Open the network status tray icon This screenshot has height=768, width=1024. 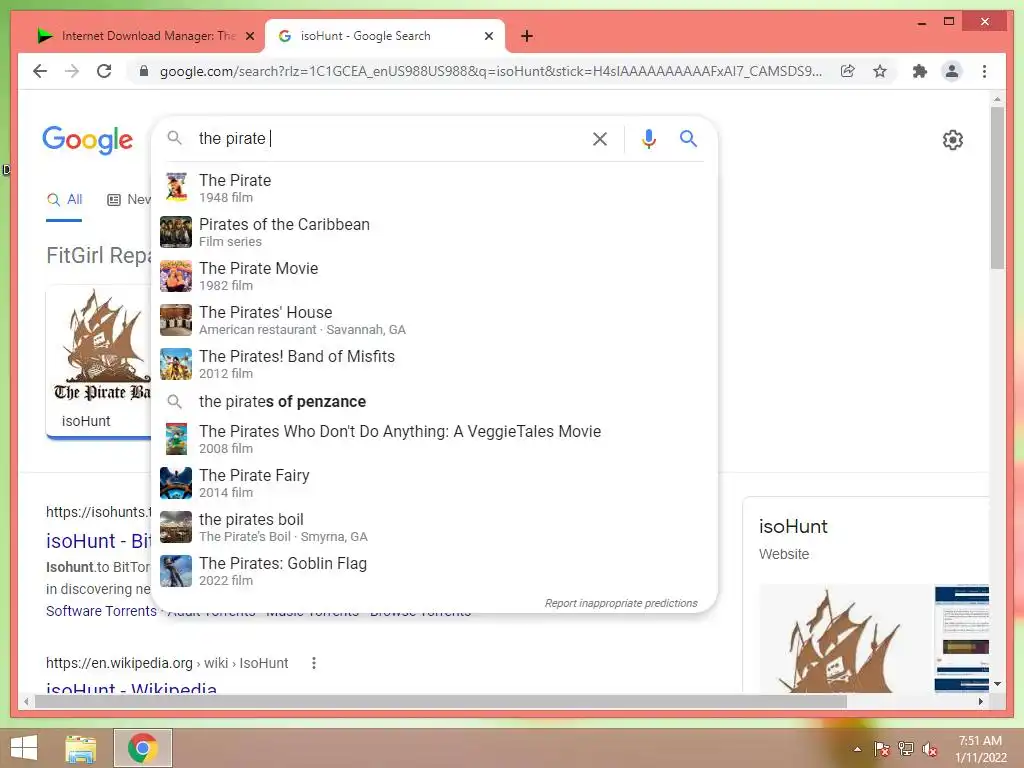[906, 749]
